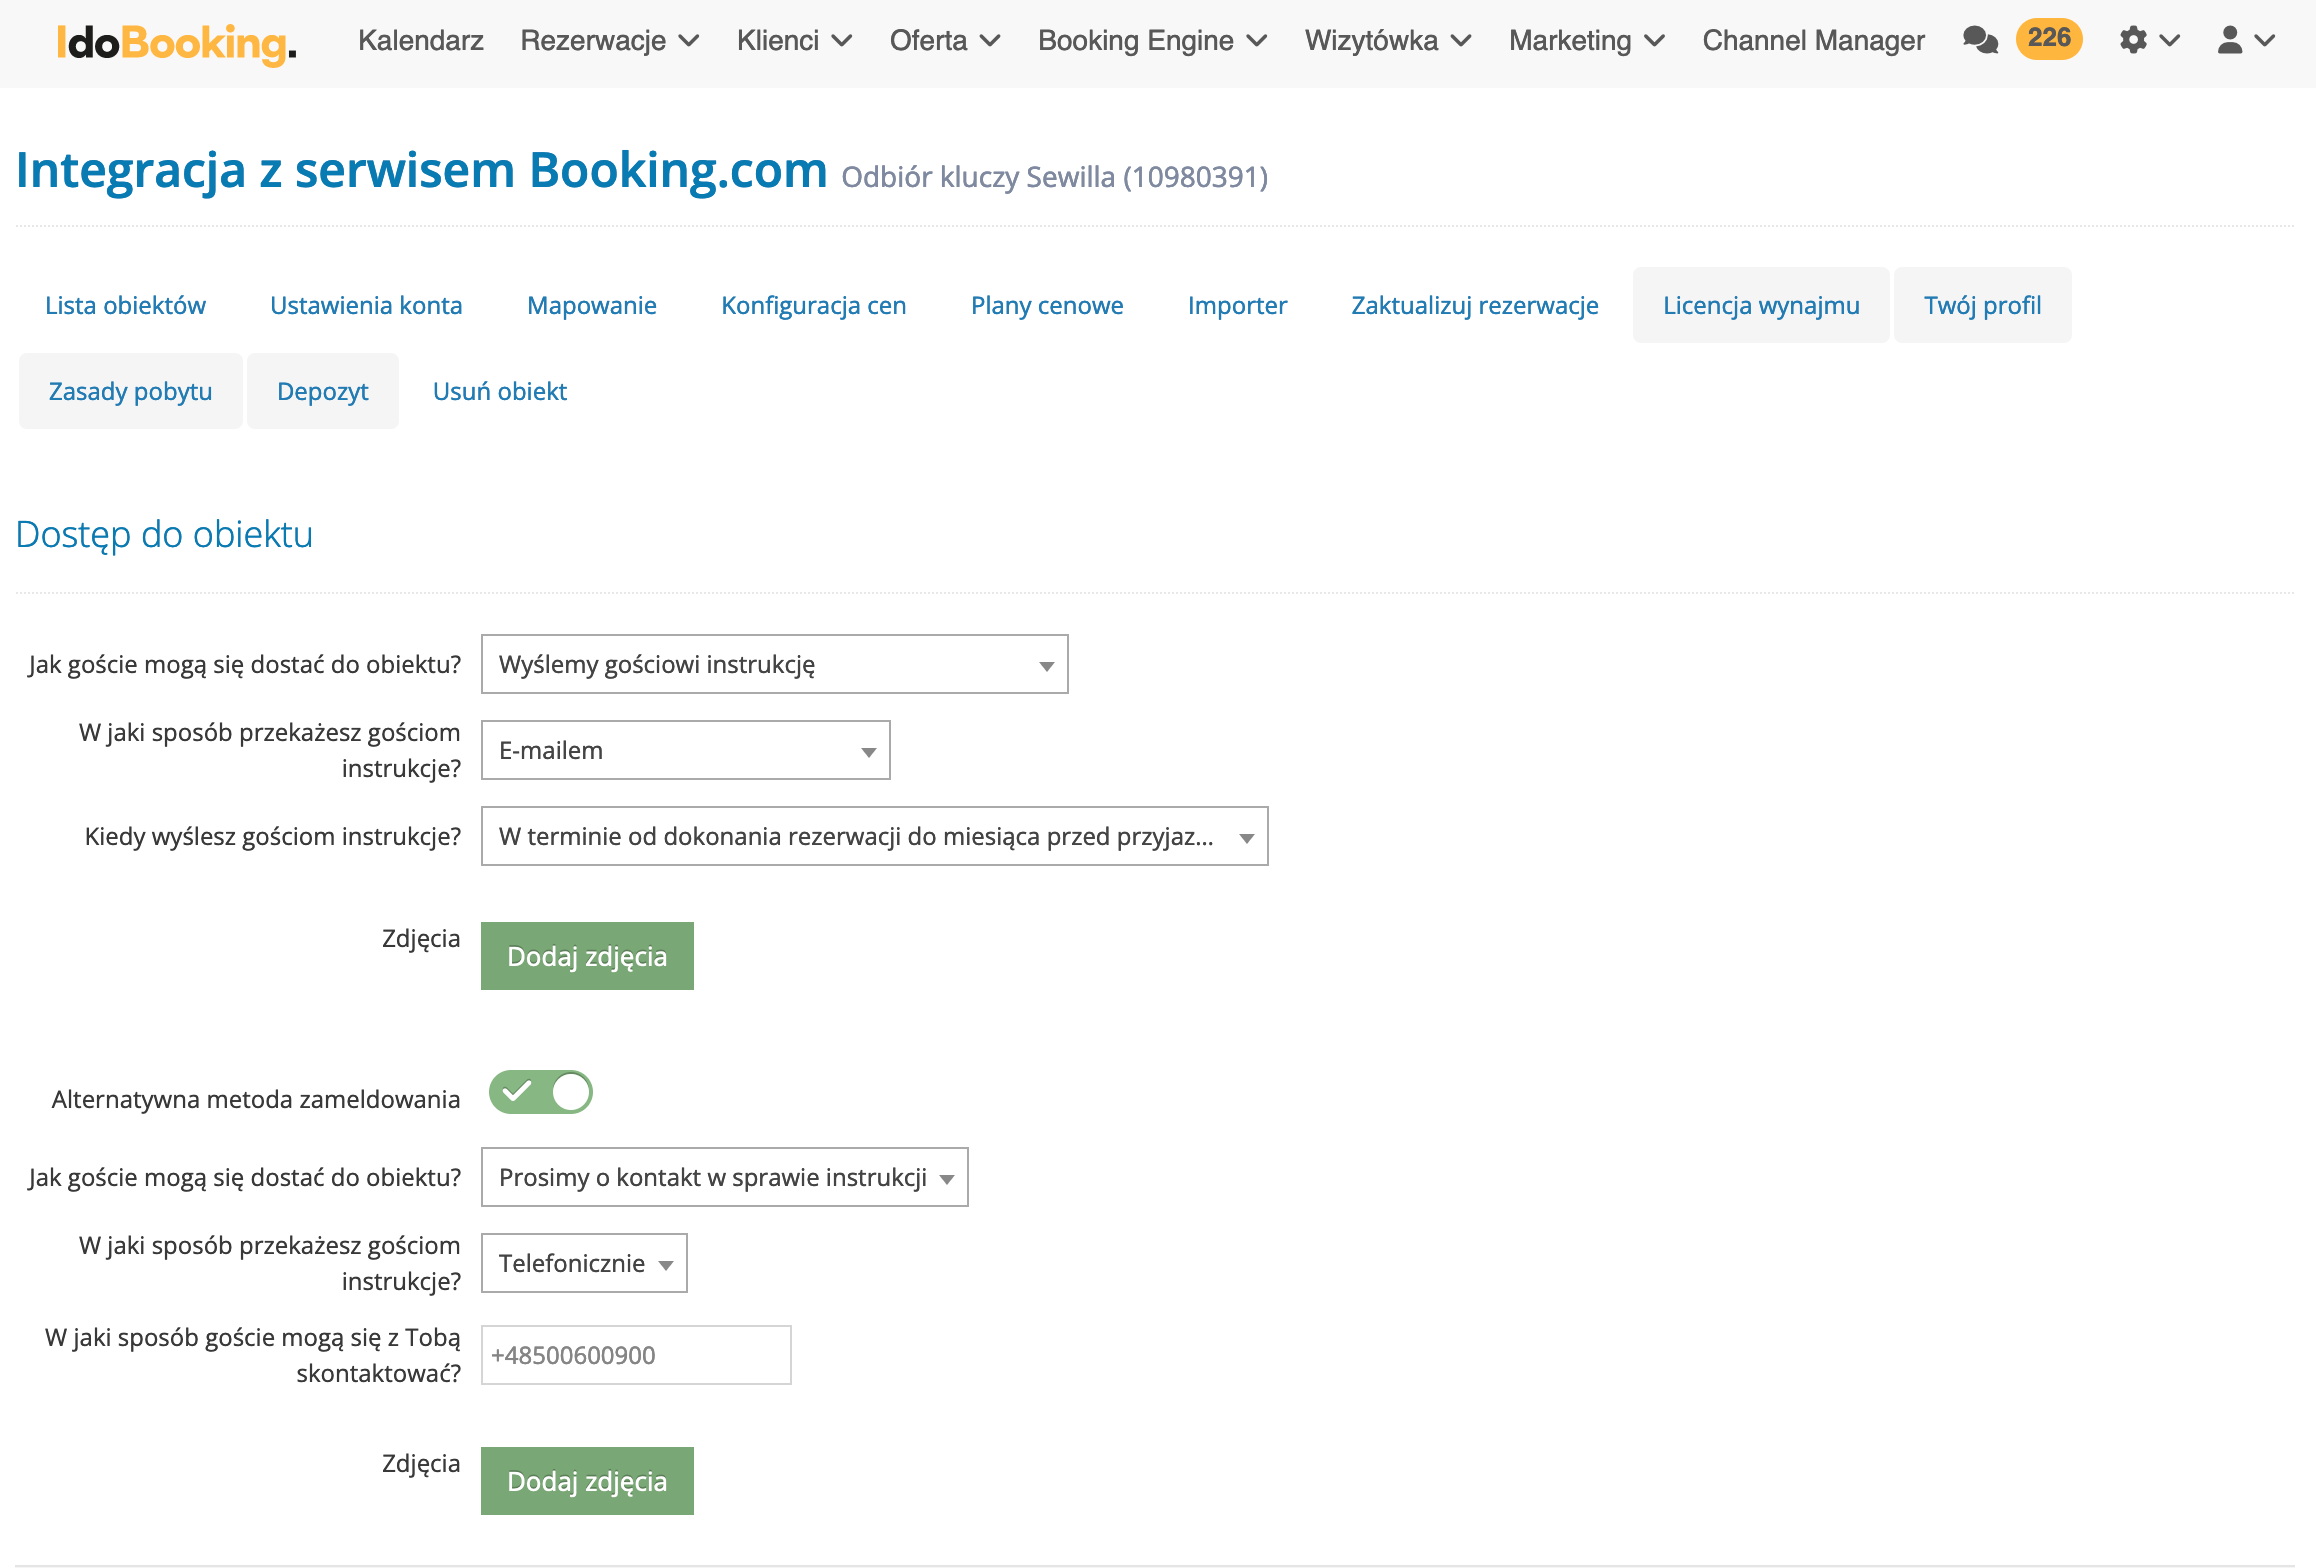This screenshot has height=1568, width=2316.
Task: Toggle Alternatywna metoda zameldowania switch
Action: [x=541, y=1092]
